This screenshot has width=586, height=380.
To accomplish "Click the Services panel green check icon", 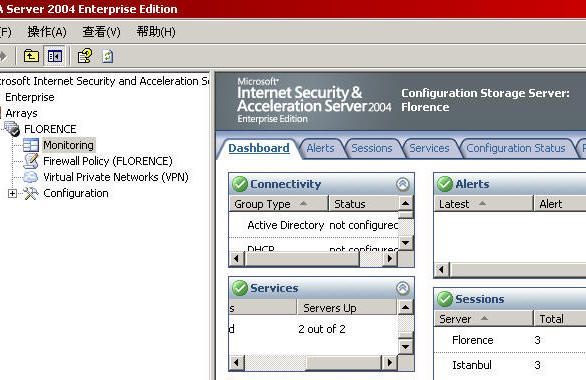I will click(240, 288).
